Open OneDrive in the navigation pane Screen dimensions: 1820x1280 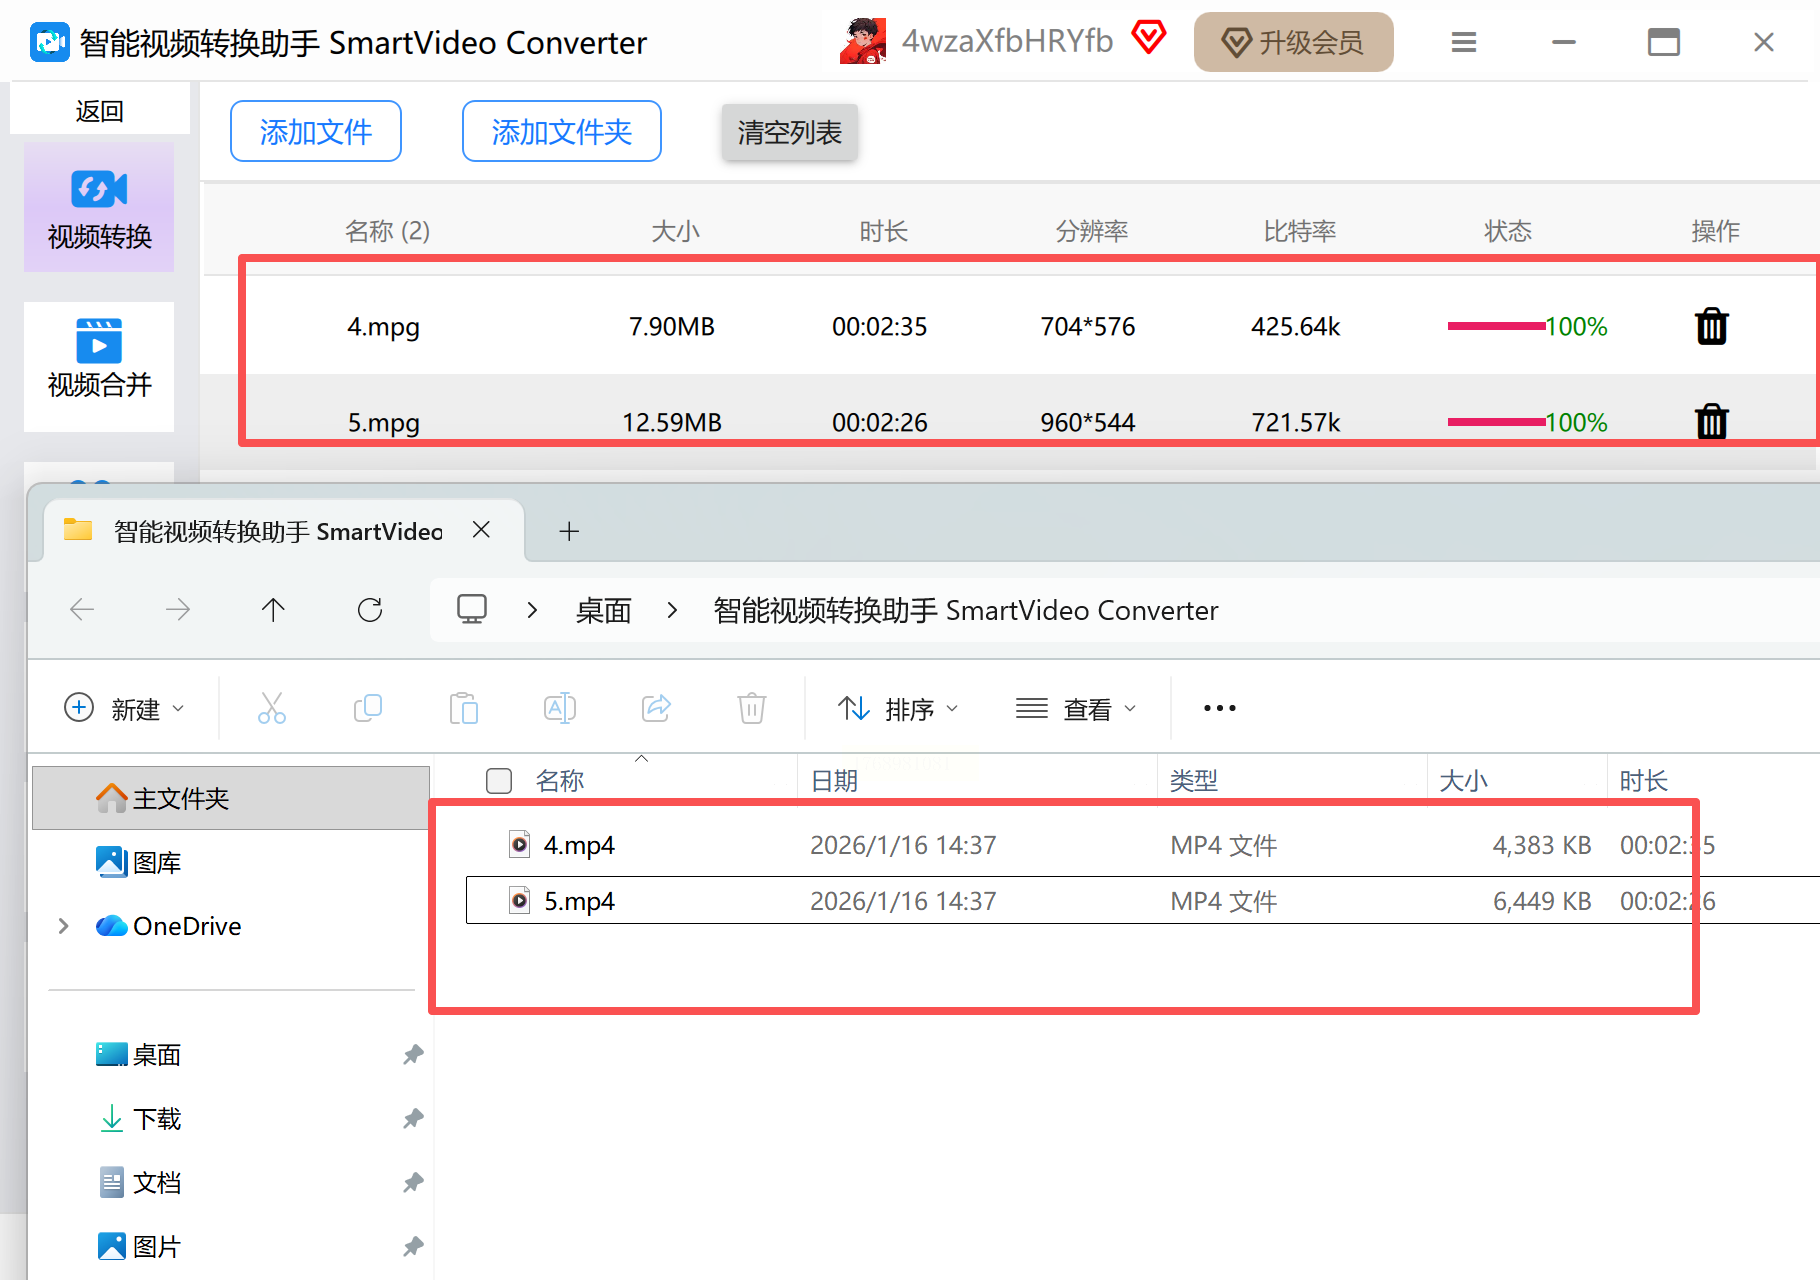pyautogui.click(x=169, y=926)
